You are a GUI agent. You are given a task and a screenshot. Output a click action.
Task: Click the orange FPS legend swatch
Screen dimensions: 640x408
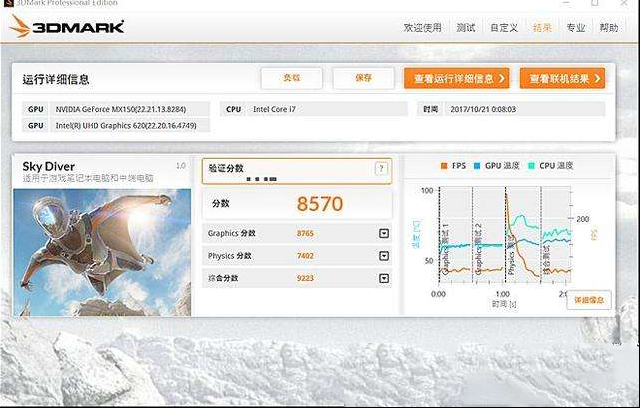(444, 166)
